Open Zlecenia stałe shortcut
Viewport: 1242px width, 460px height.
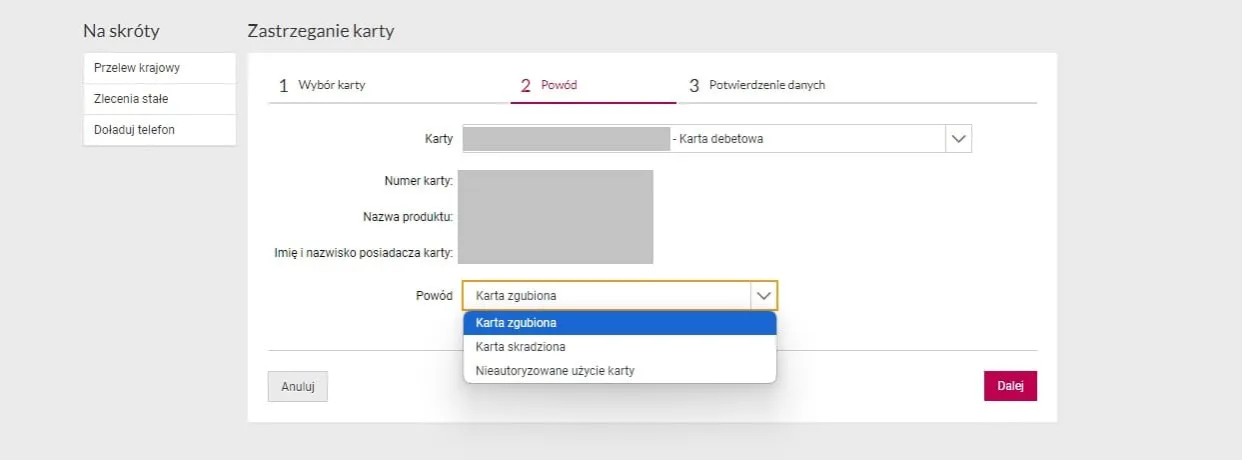(x=159, y=99)
